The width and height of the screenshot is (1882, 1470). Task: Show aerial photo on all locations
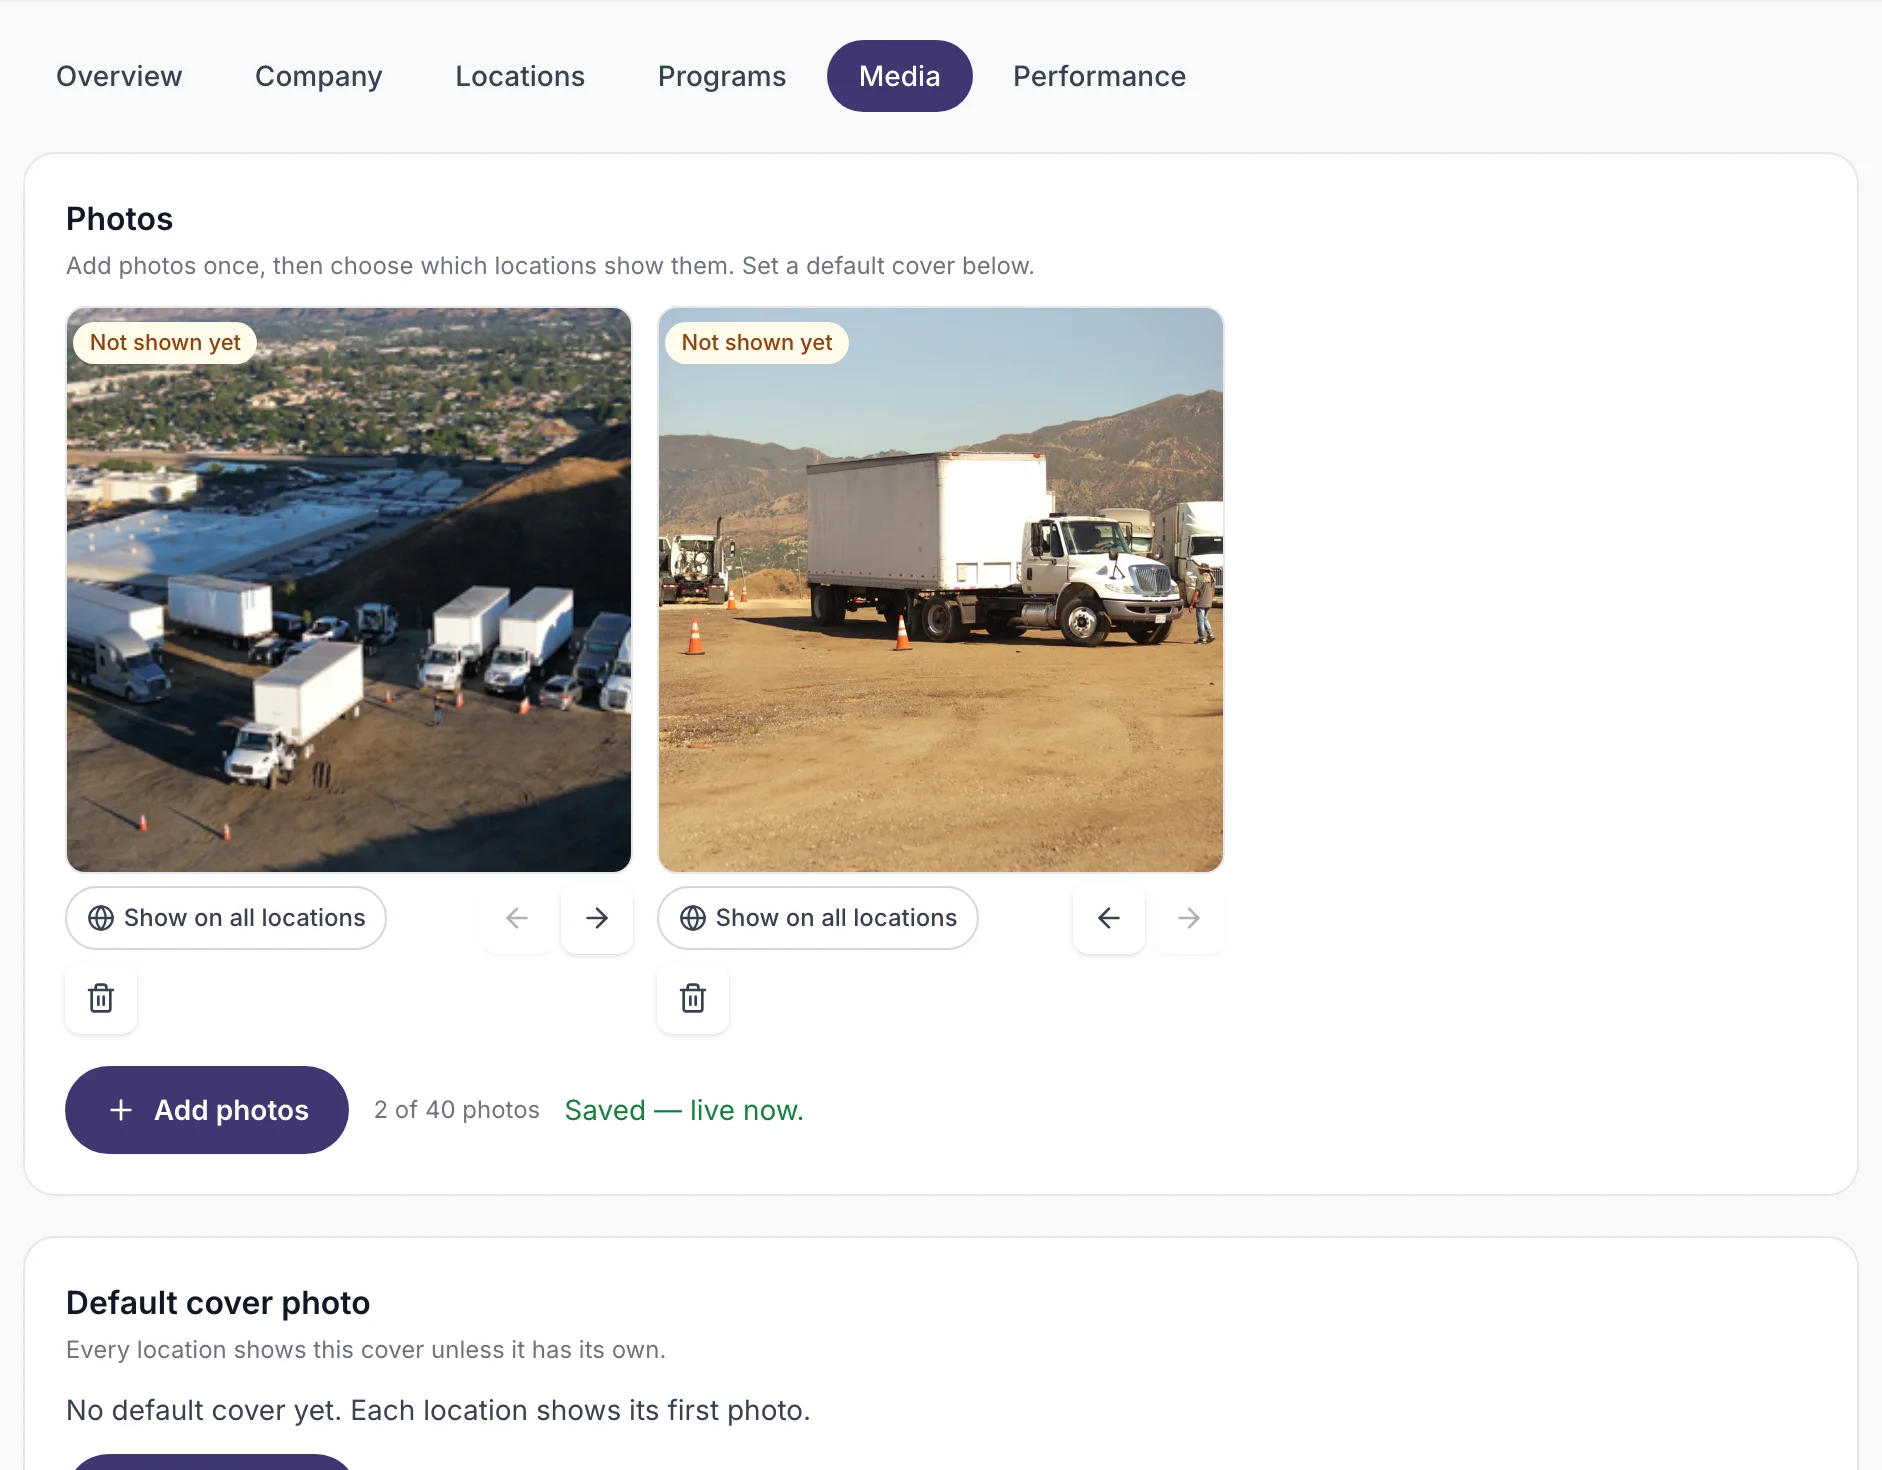(x=226, y=918)
